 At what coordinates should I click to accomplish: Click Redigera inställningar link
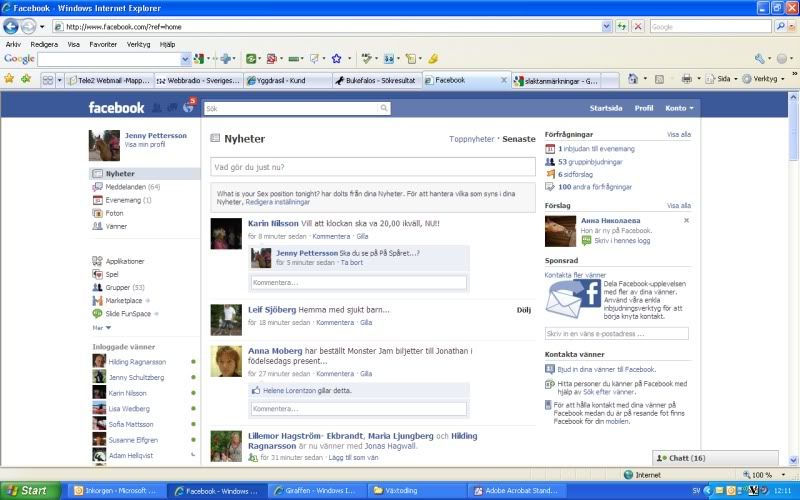tap(278, 202)
